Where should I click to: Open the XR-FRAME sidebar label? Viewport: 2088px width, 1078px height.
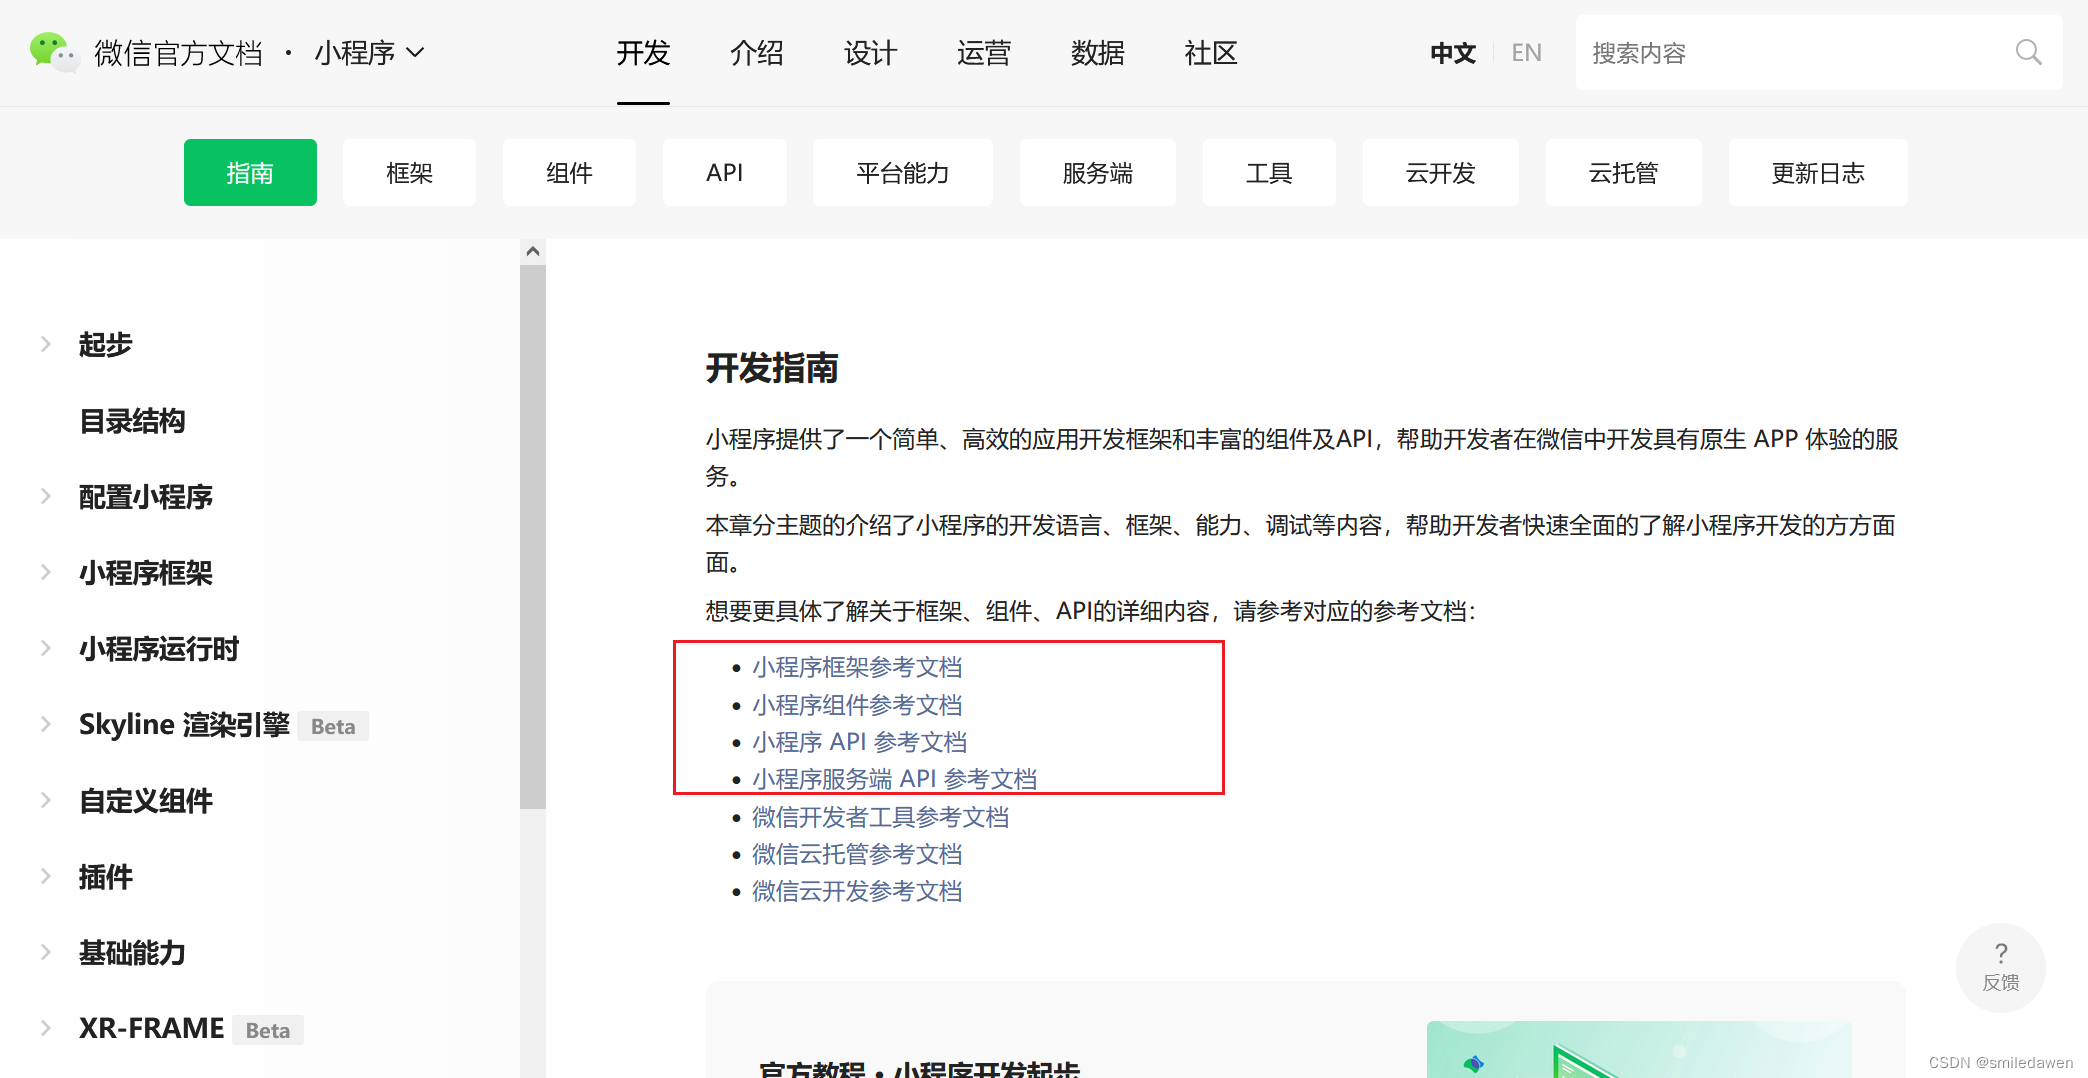(152, 1028)
